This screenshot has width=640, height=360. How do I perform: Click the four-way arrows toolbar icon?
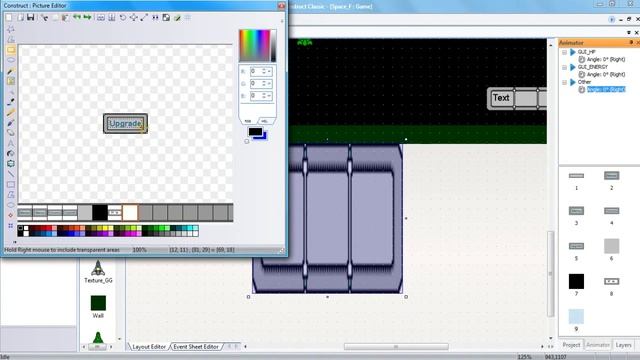click(133, 18)
